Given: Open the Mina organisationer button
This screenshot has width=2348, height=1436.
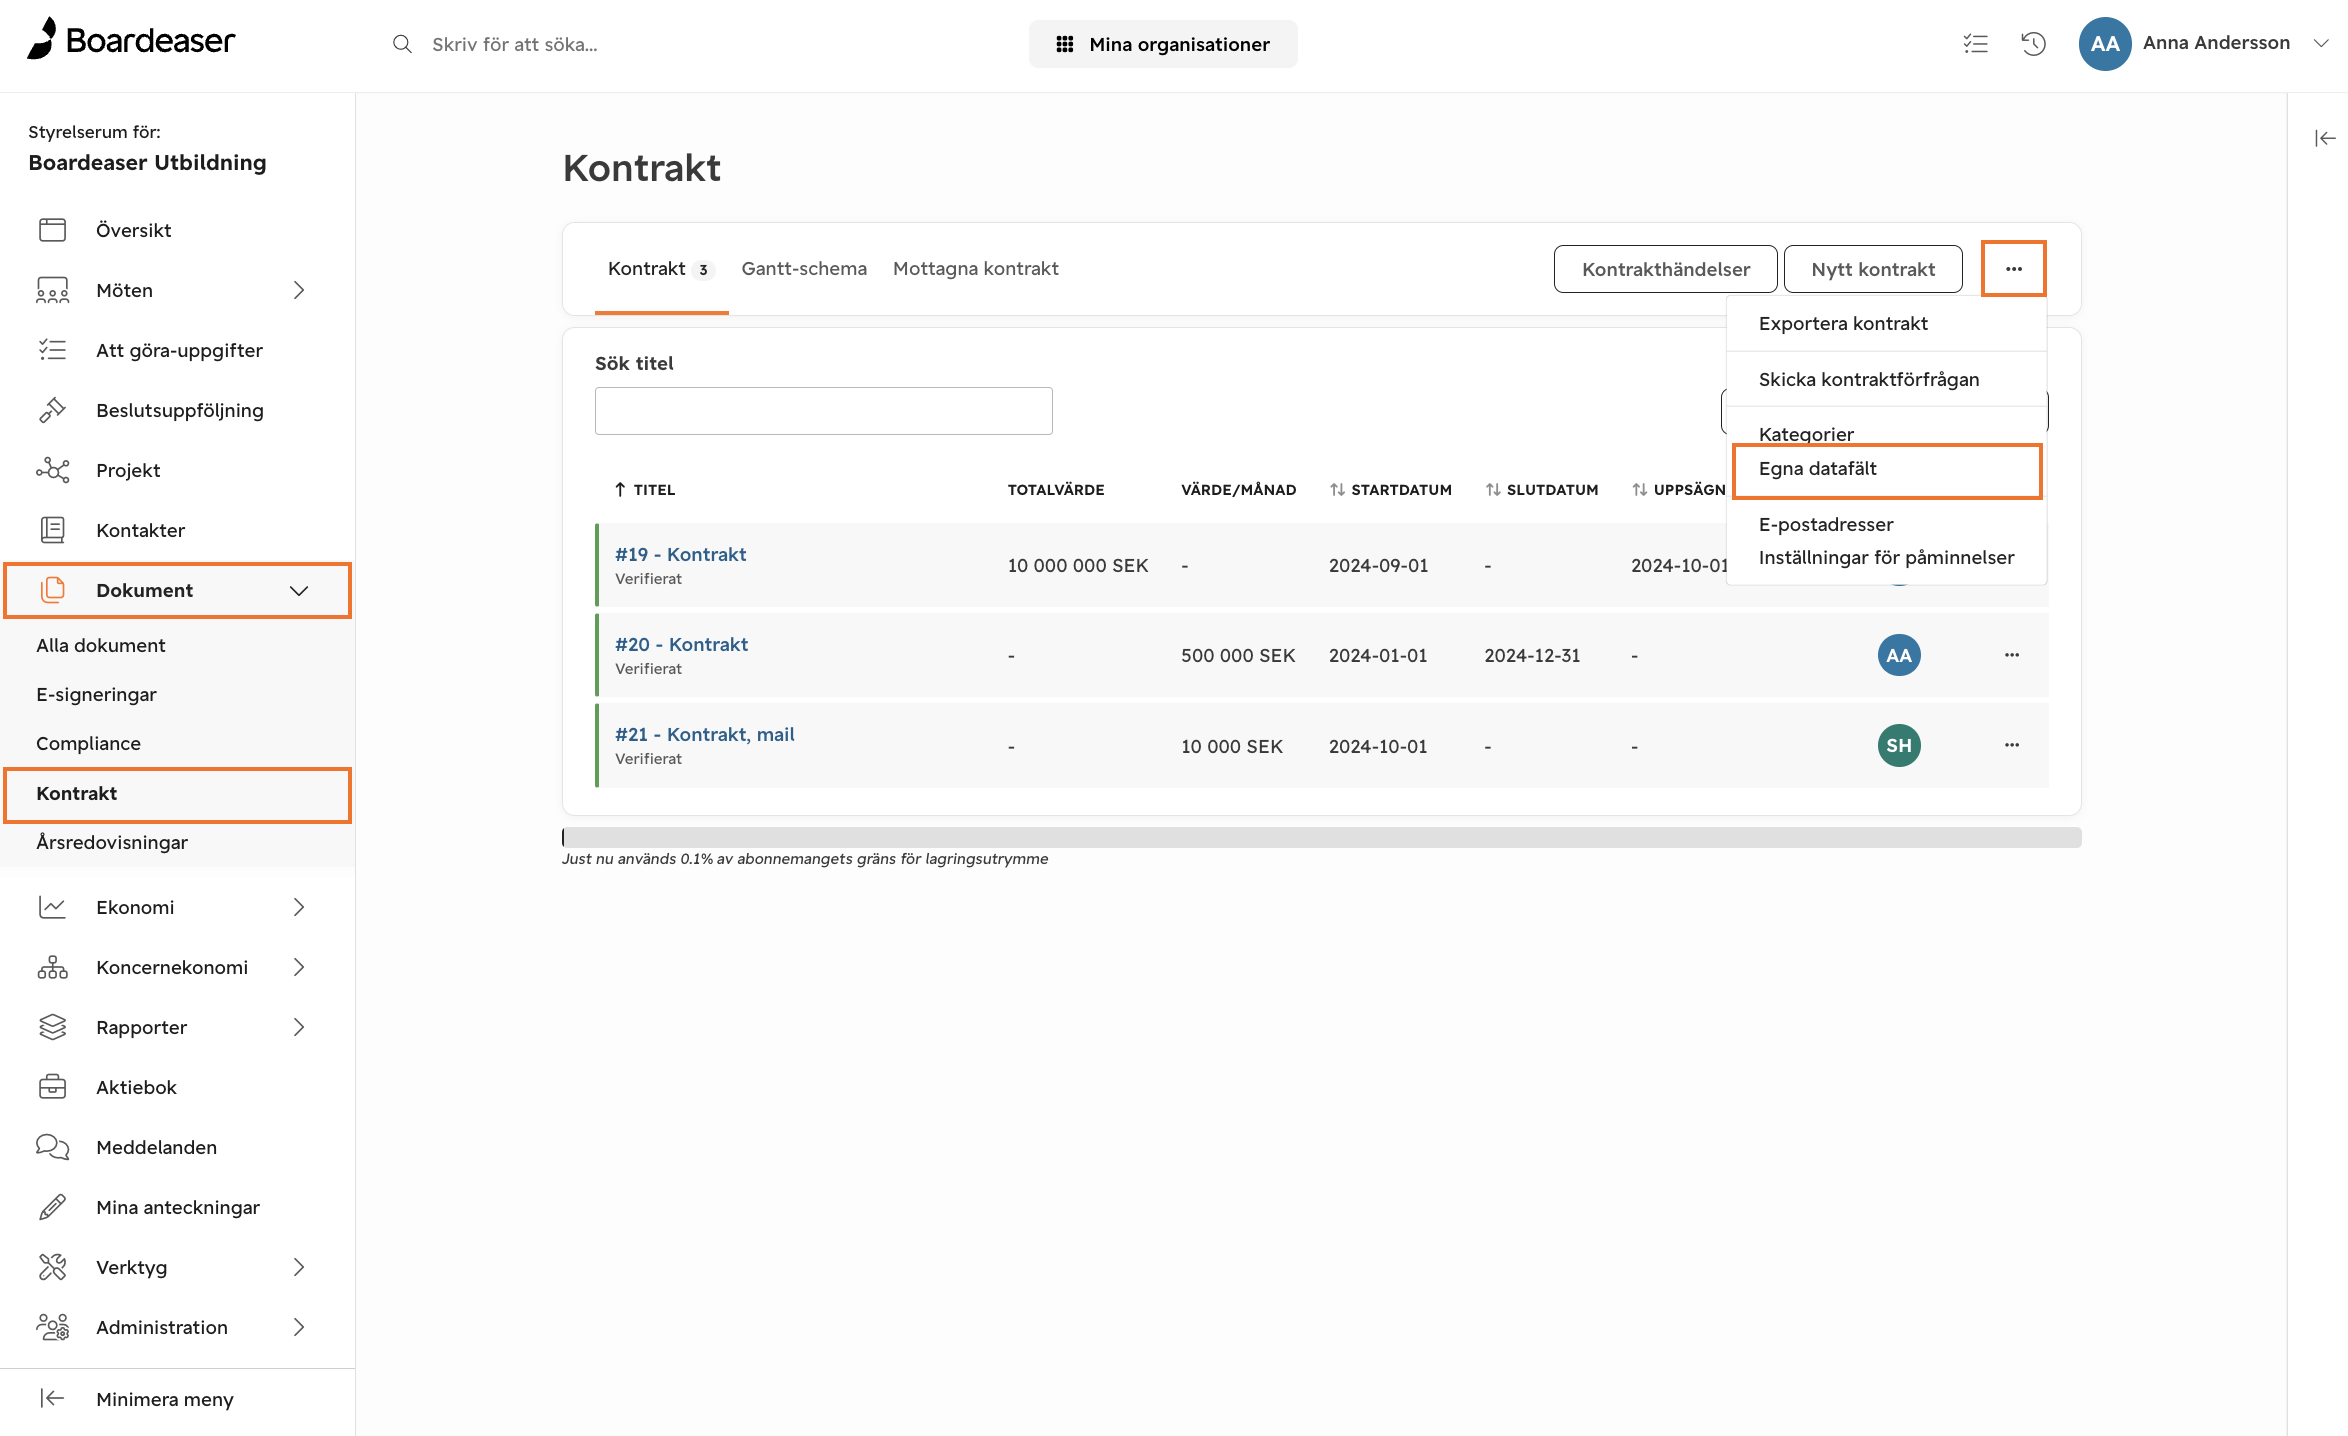Looking at the screenshot, I should (1162, 44).
